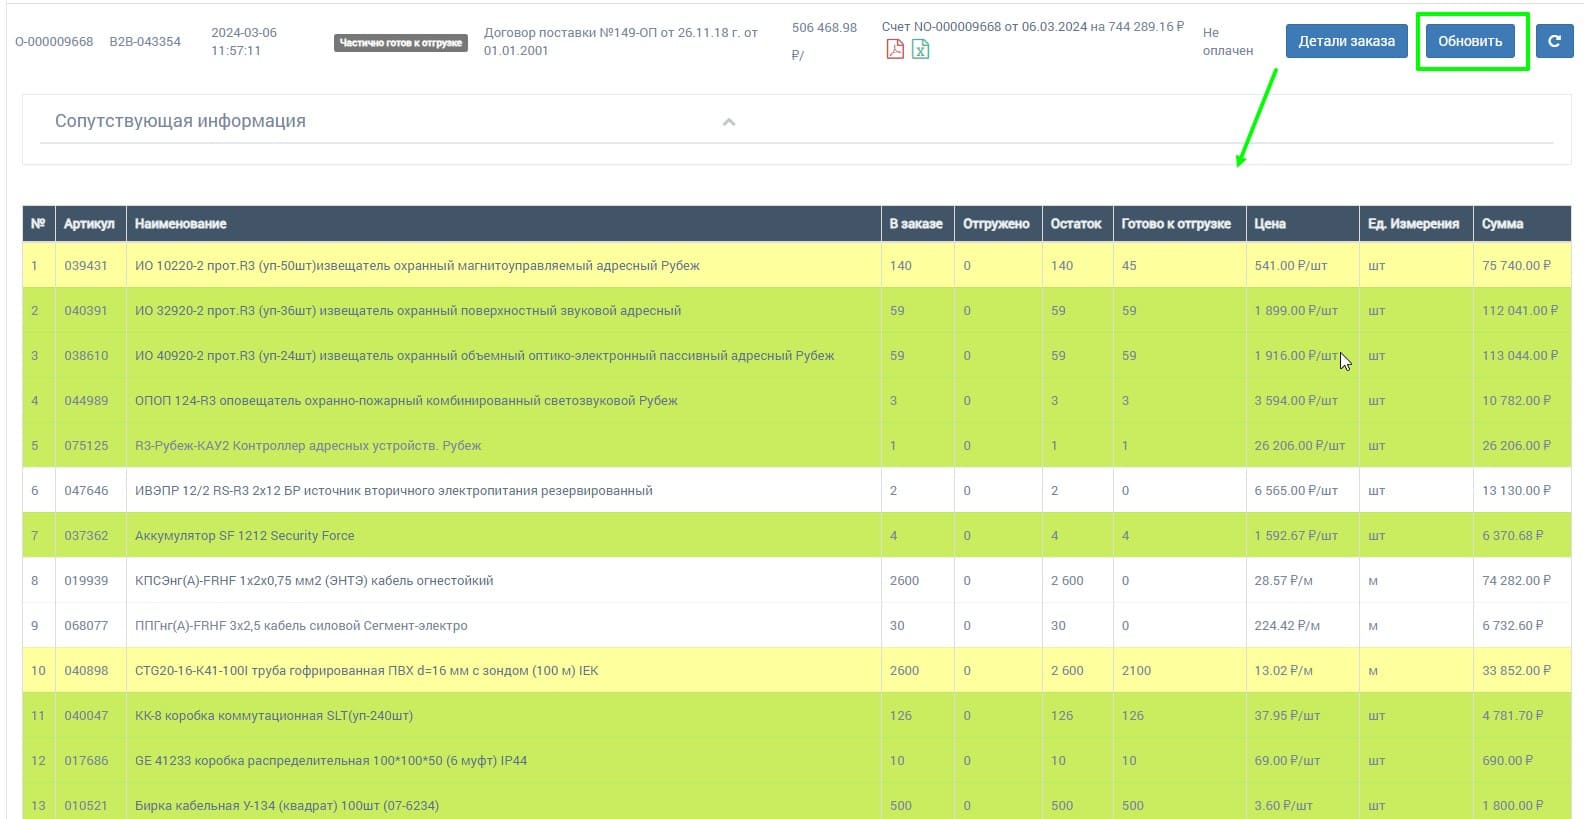
Task: Click the sum 75 740.00 ₽
Action: coord(1516,266)
